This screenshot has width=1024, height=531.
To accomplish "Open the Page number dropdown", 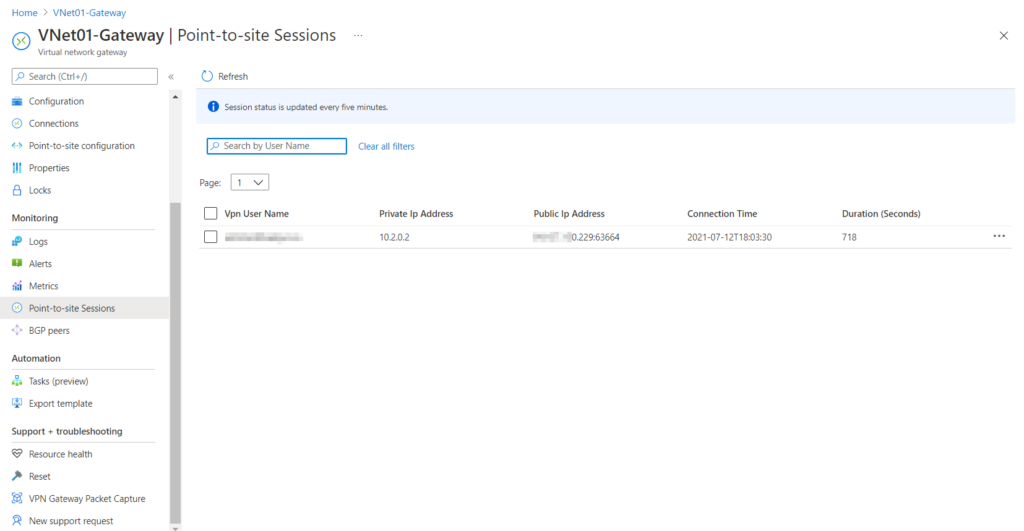I will point(249,183).
